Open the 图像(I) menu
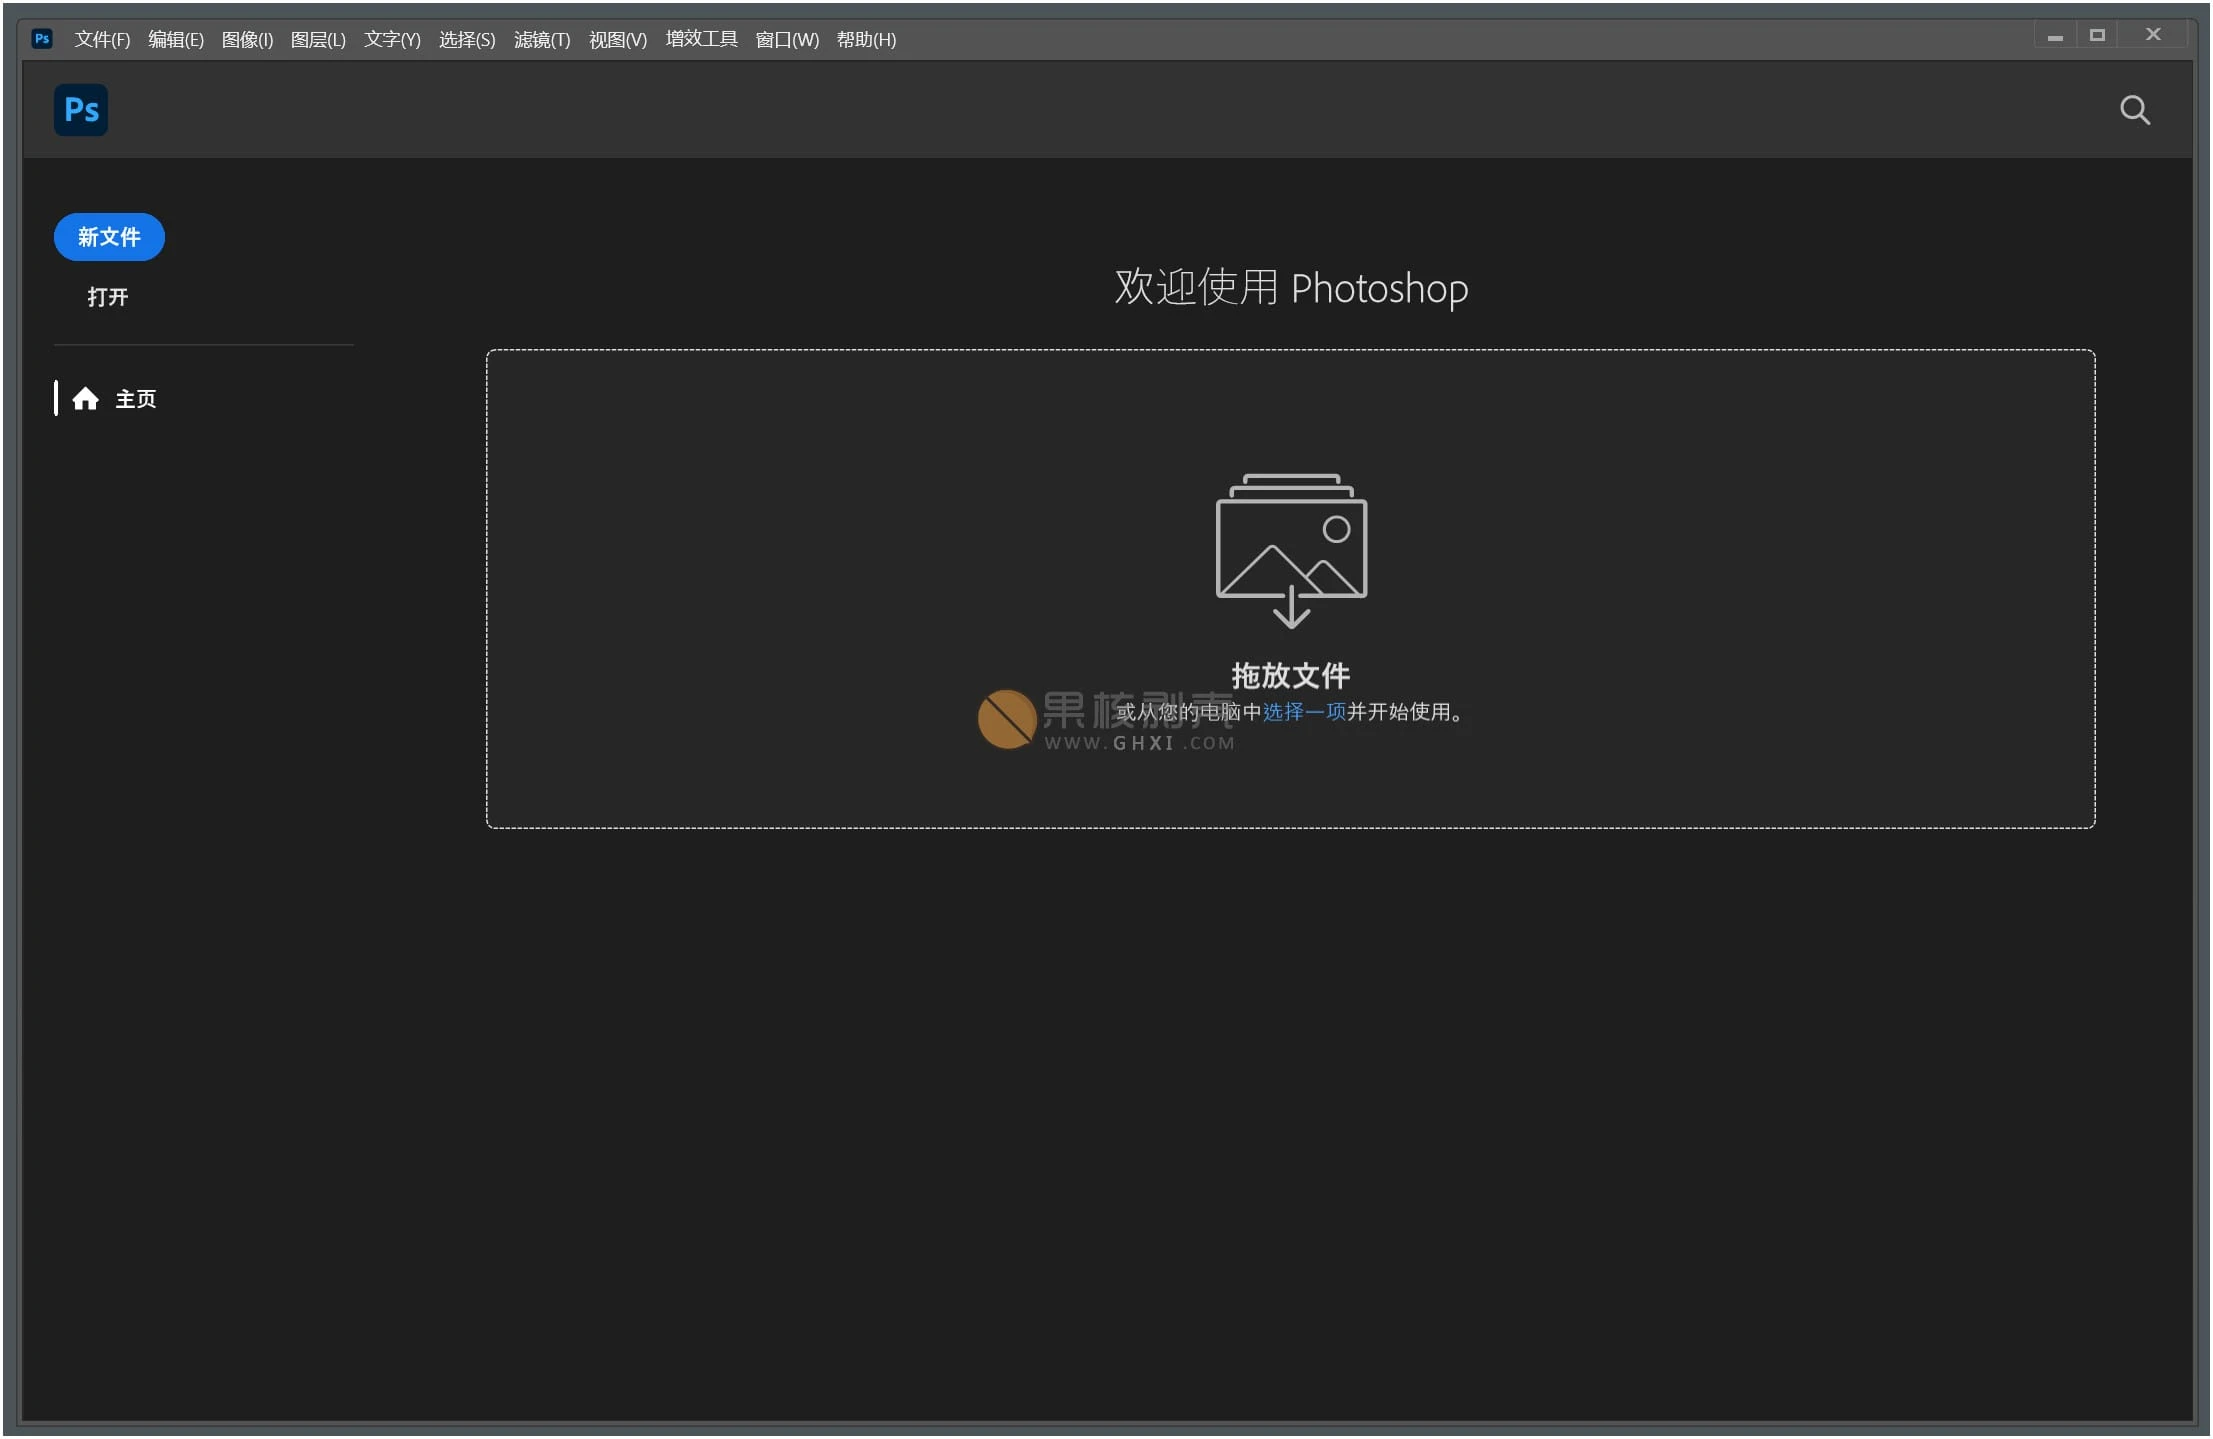Viewport: 2213px width, 1439px height. 247,40
